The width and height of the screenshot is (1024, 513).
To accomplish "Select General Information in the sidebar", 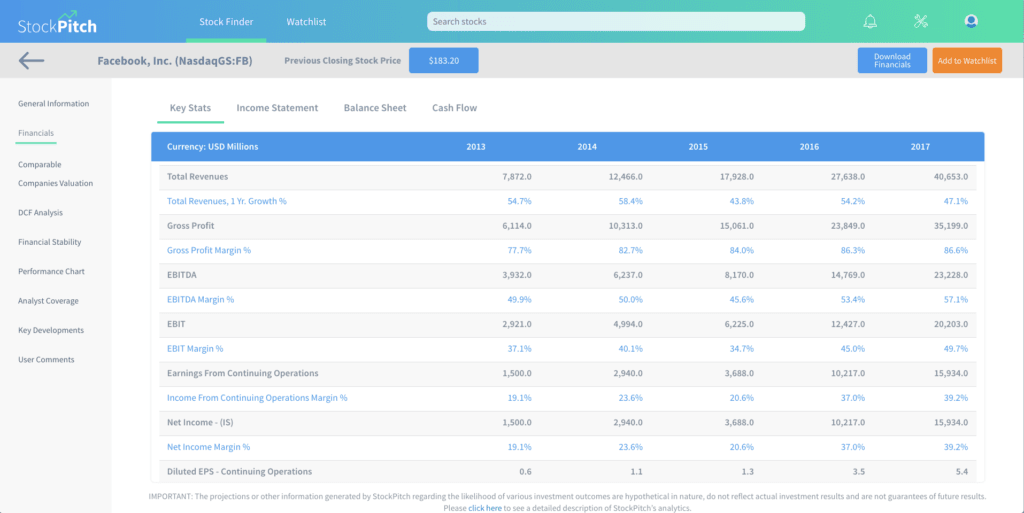I will [53, 104].
